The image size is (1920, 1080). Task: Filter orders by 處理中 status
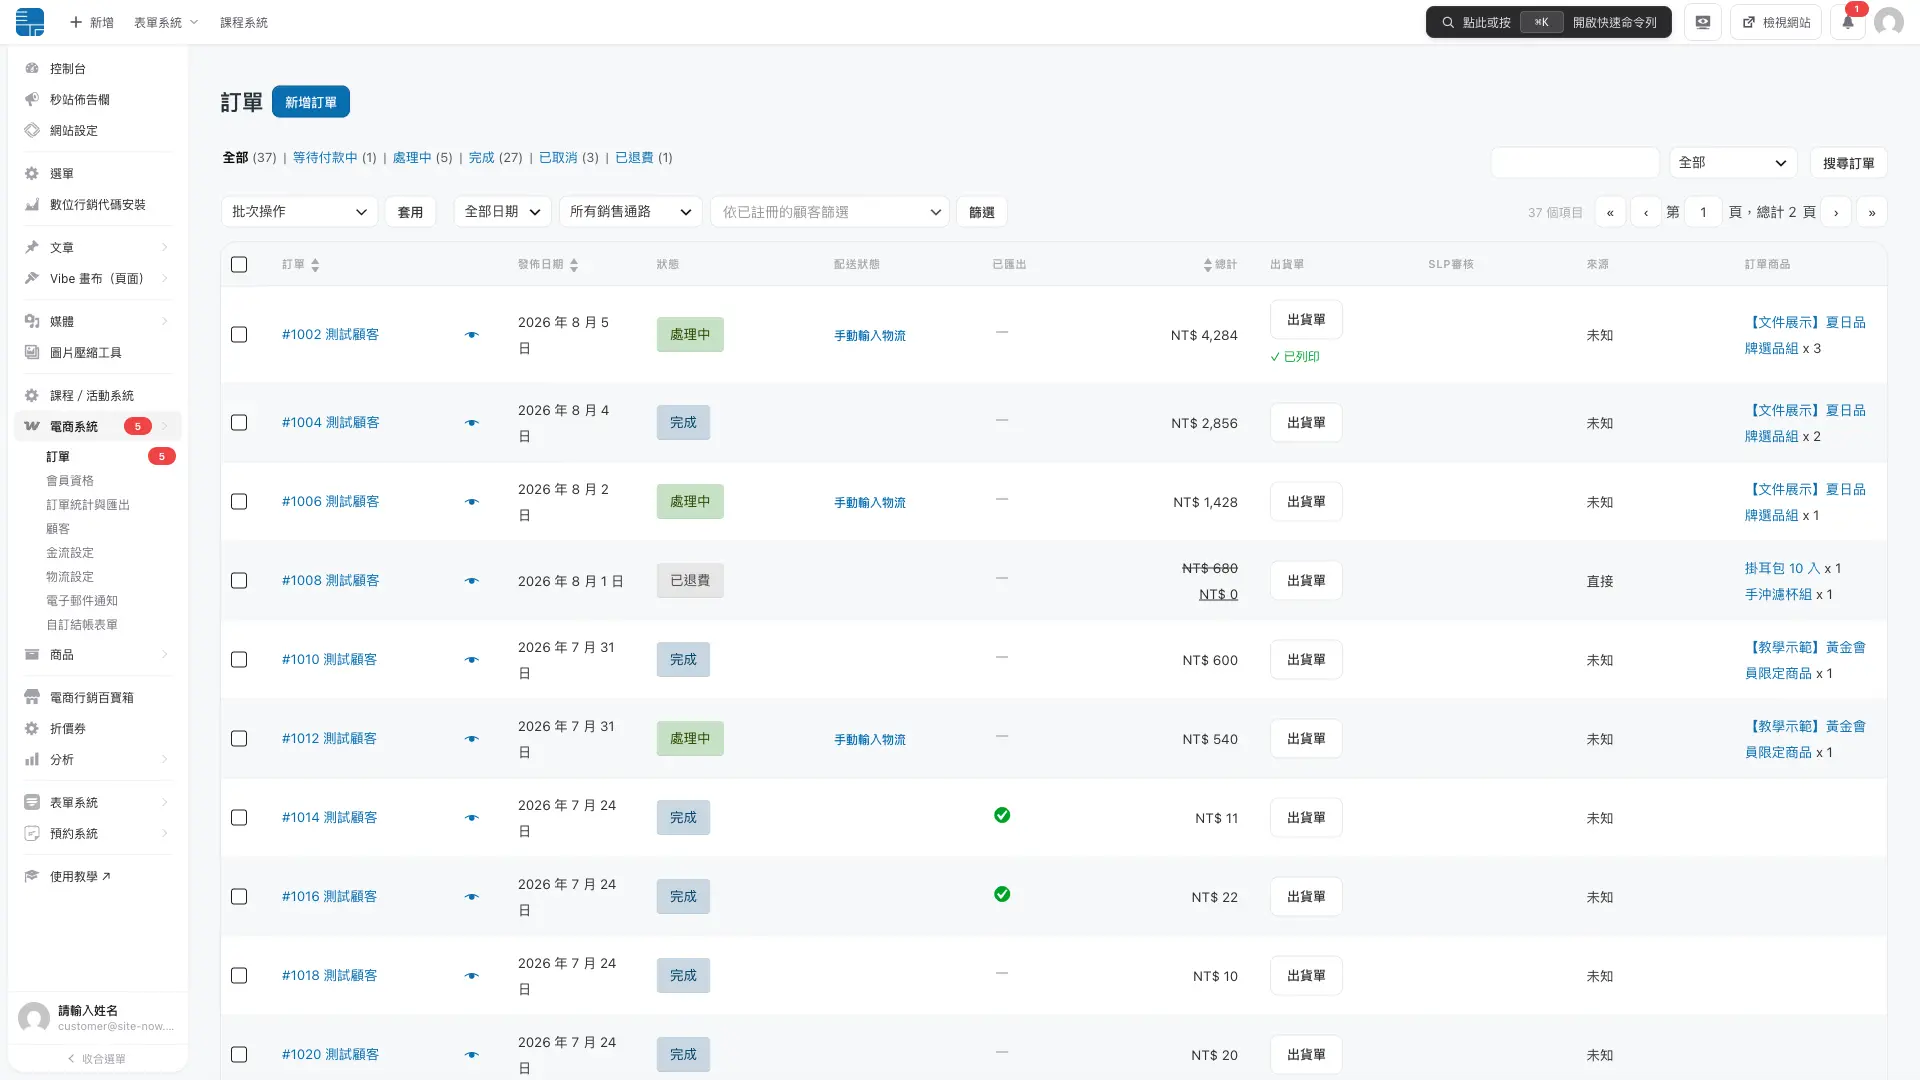[412, 157]
